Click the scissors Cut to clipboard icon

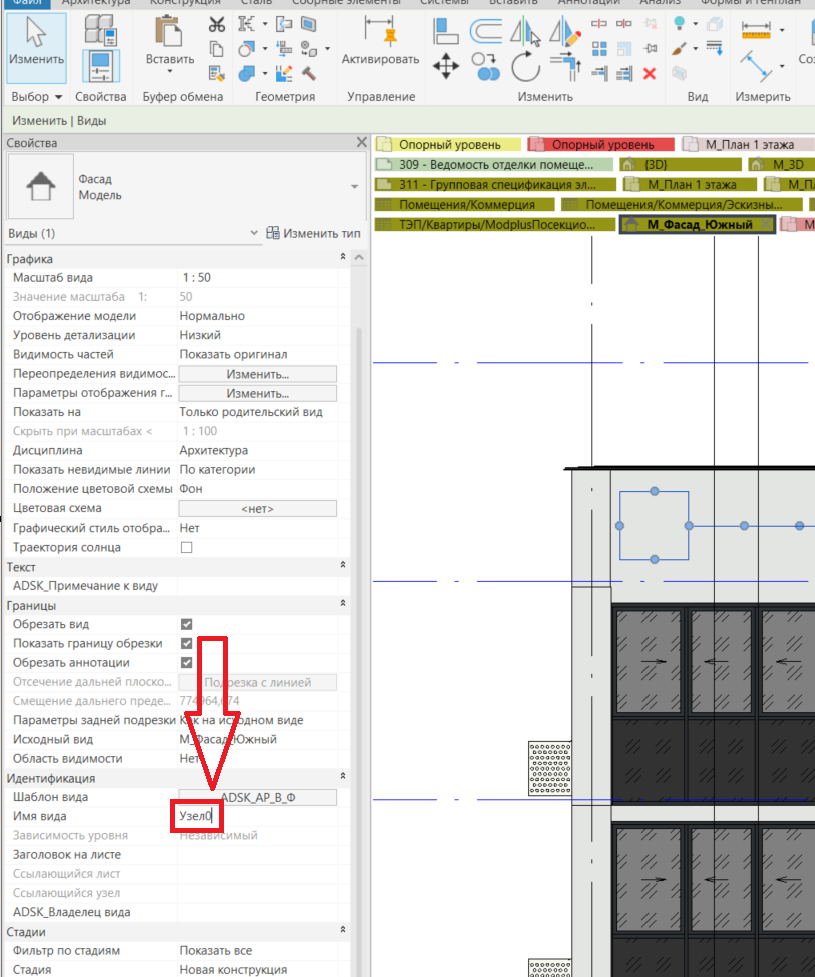pos(216,25)
